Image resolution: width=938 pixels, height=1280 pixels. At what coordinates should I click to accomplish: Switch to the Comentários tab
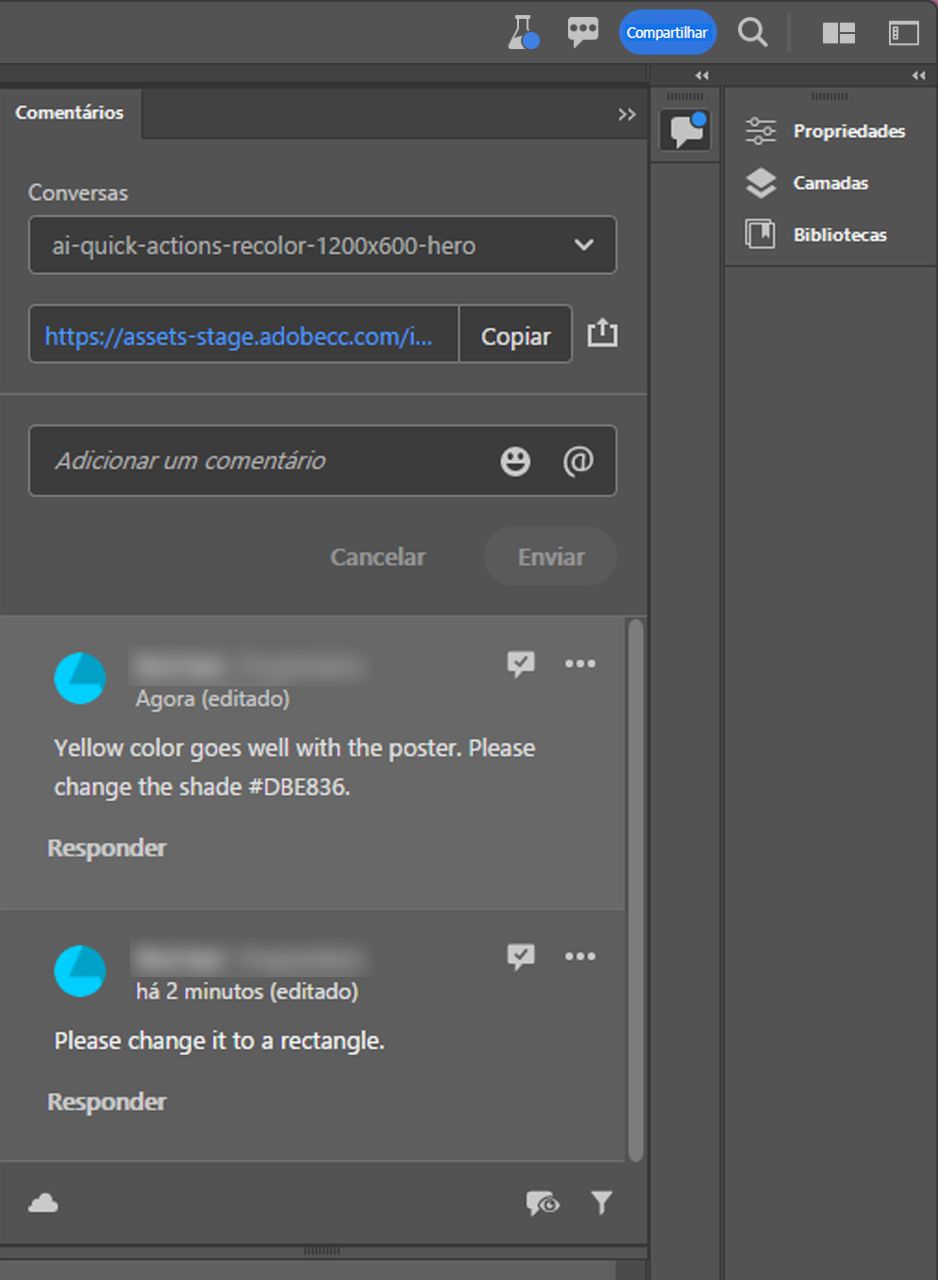coord(70,113)
